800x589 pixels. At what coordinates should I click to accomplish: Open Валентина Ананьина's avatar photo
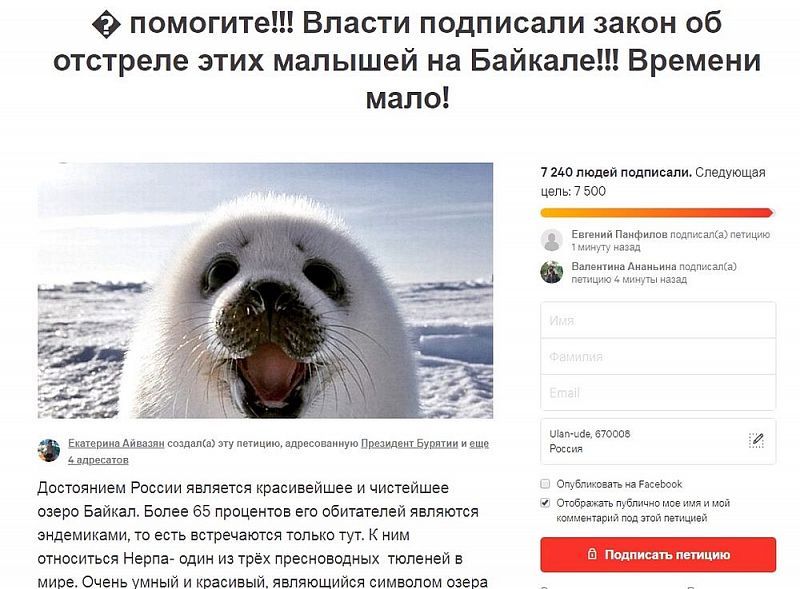552,272
